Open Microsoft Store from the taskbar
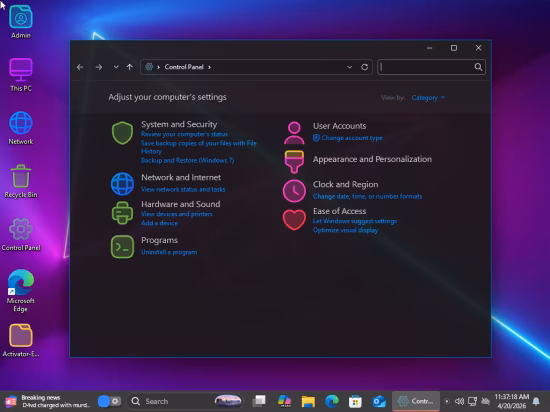550x412 pixels. 355,401
